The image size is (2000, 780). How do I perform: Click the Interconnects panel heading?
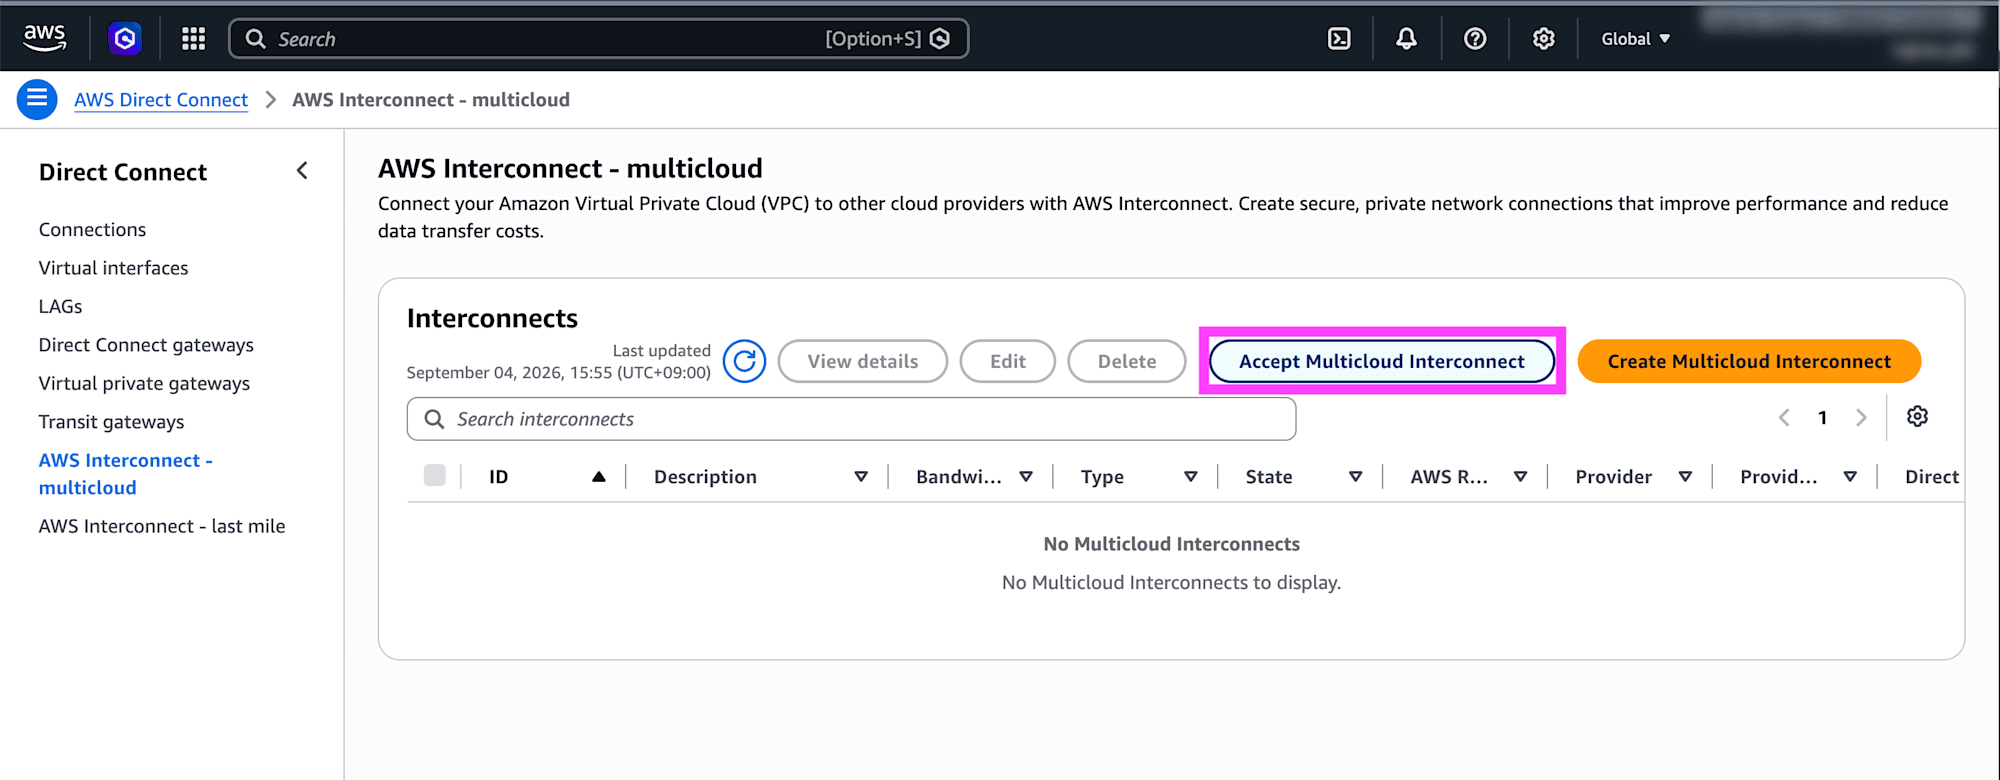coord(492,318)
